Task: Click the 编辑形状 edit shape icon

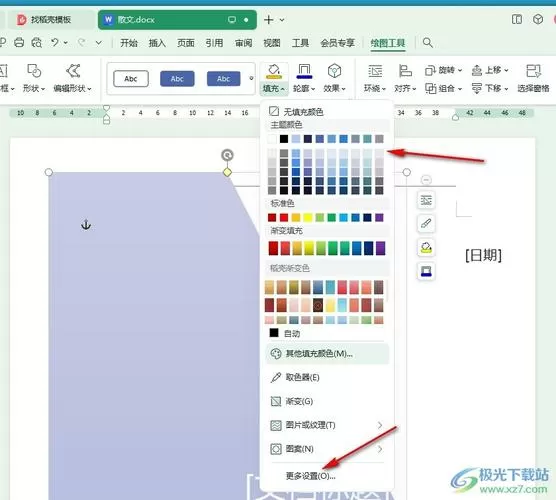Action: point(73,71)
